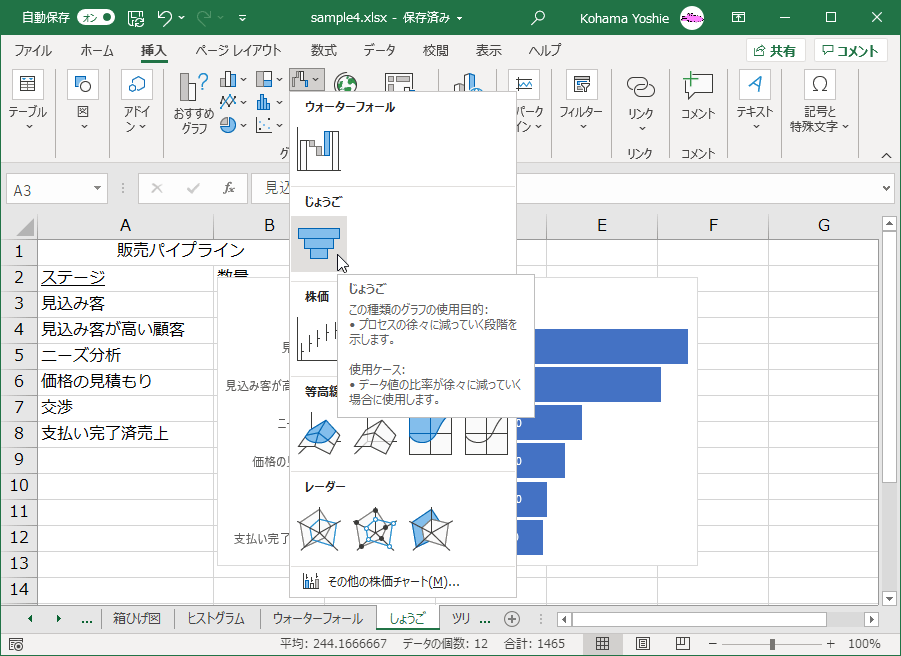Click the search magnifier in title bar

tap(538, 18)
